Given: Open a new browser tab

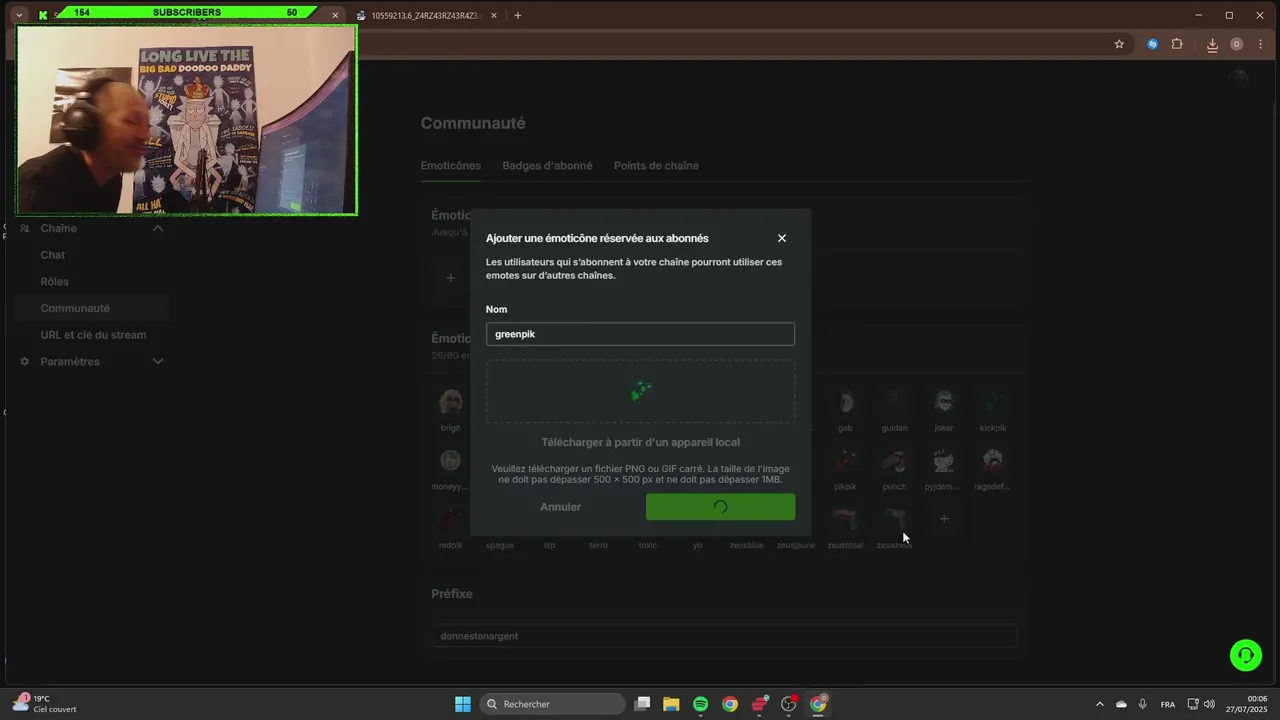Looking at the screenshot, I should click(517, 15).
